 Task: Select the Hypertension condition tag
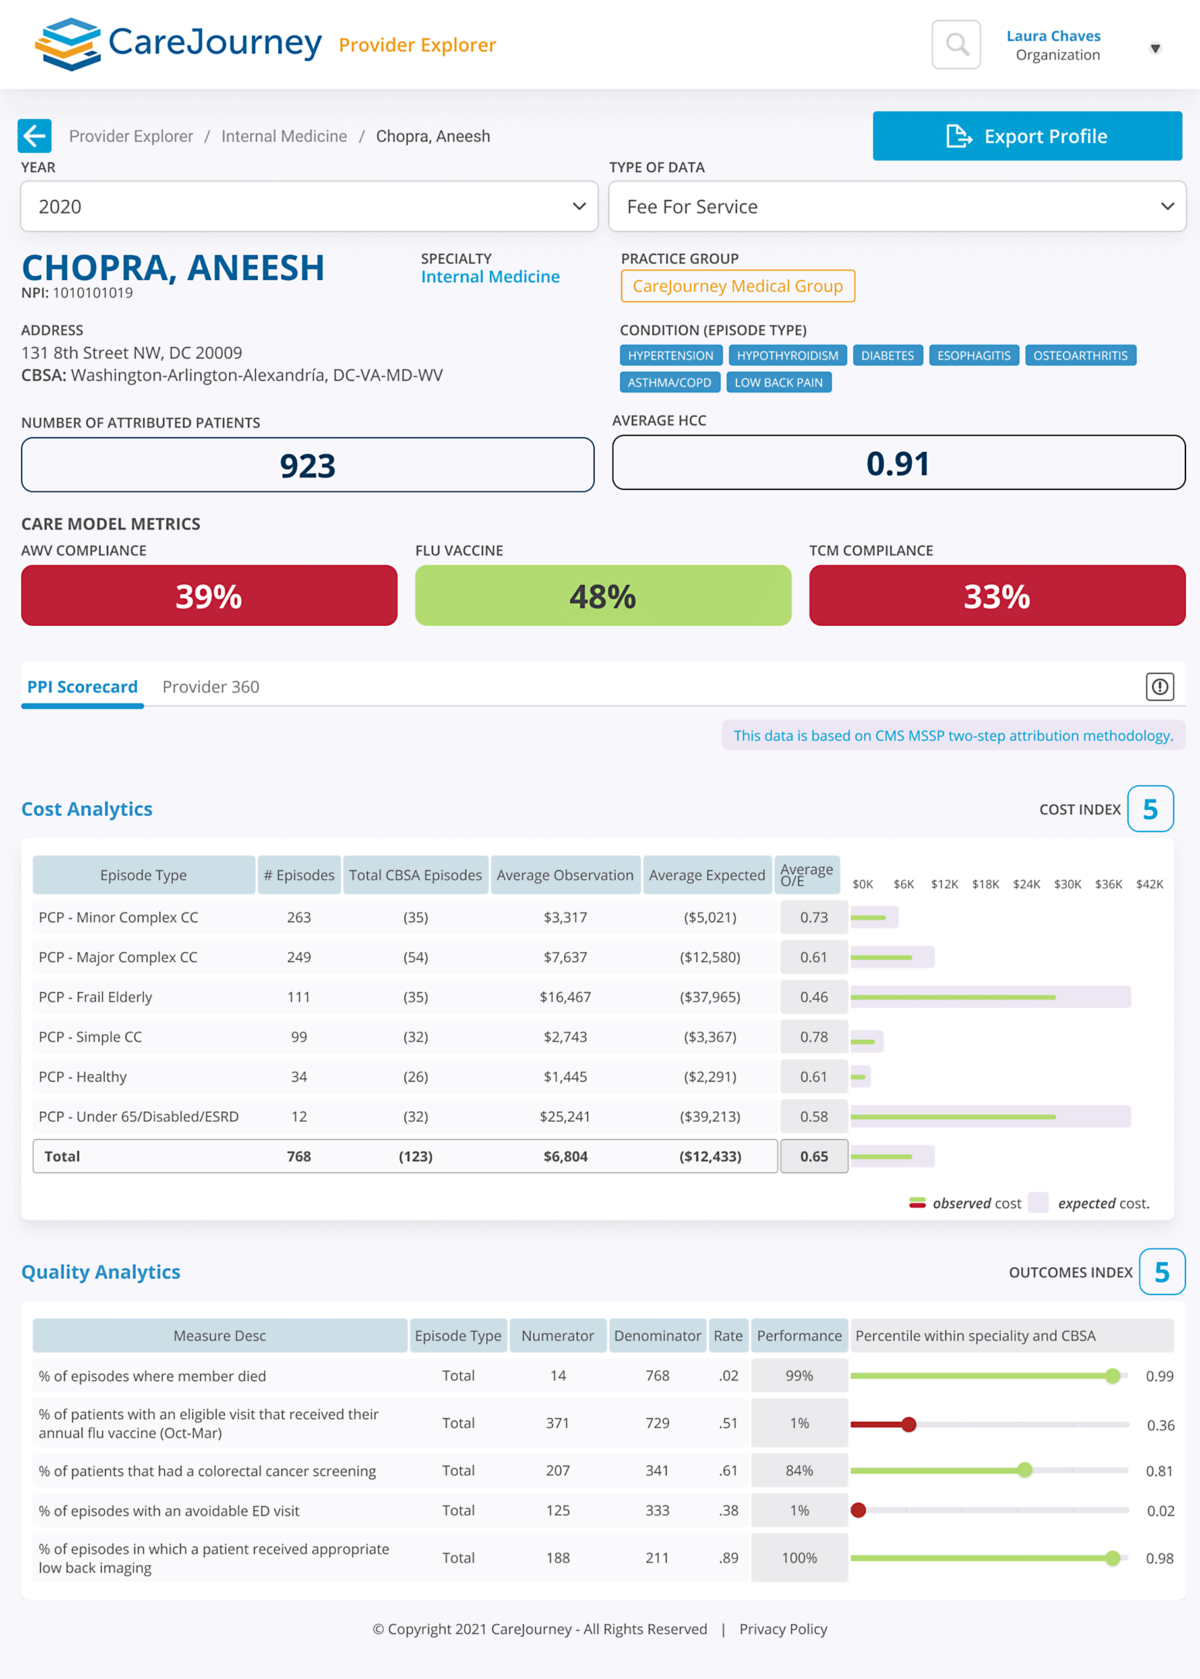pyautogui.click(x=670, y=356)
